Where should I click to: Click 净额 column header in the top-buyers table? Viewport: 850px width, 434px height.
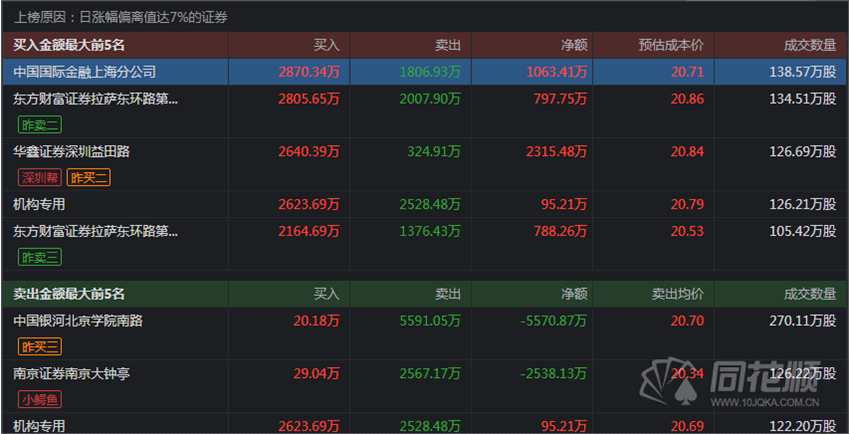point(574,45)
